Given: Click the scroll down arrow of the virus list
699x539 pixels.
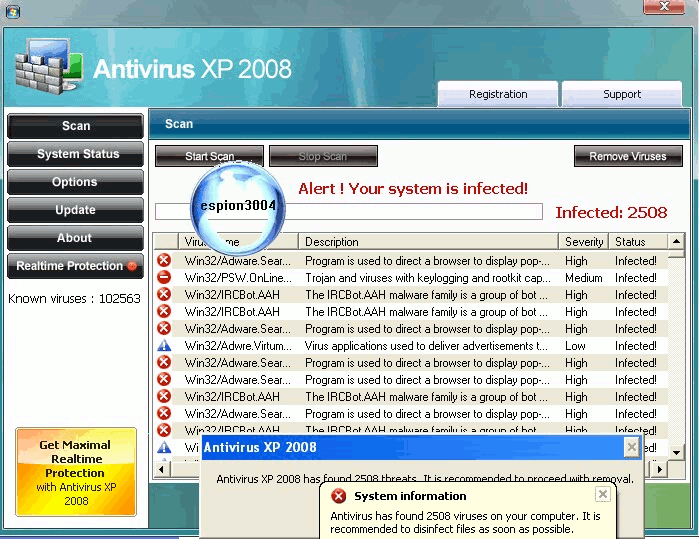Looking at the screenshot, I should click(x=676, y=453).
